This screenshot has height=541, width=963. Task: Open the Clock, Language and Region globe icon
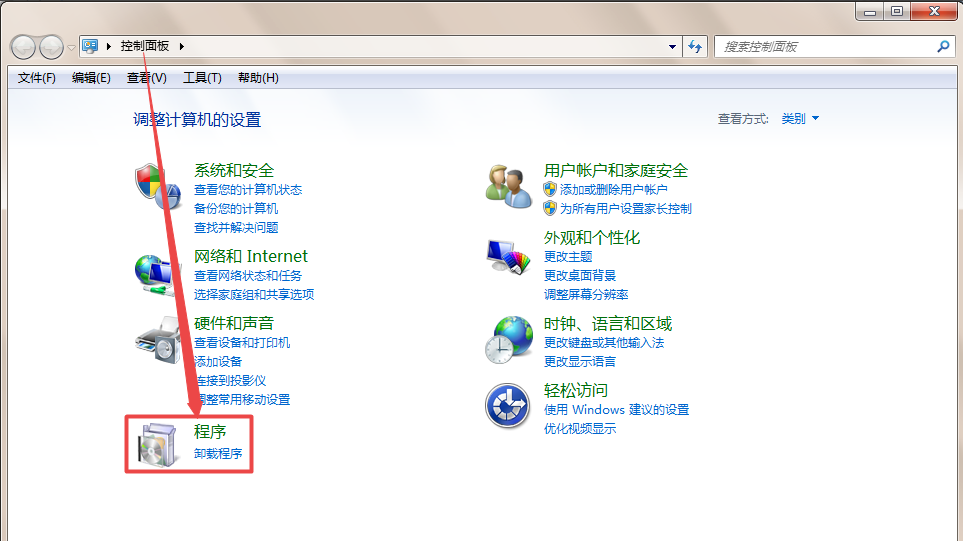coord(508,340)
